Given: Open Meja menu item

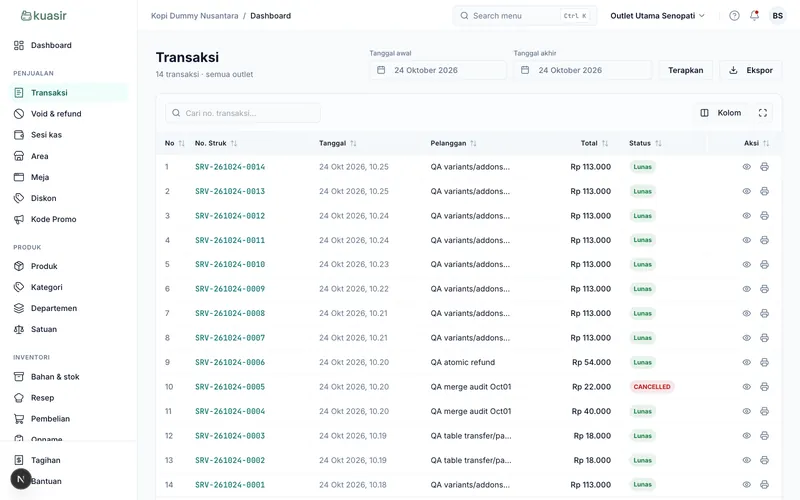Looking at the screenshot, I should tap(68, 177).
